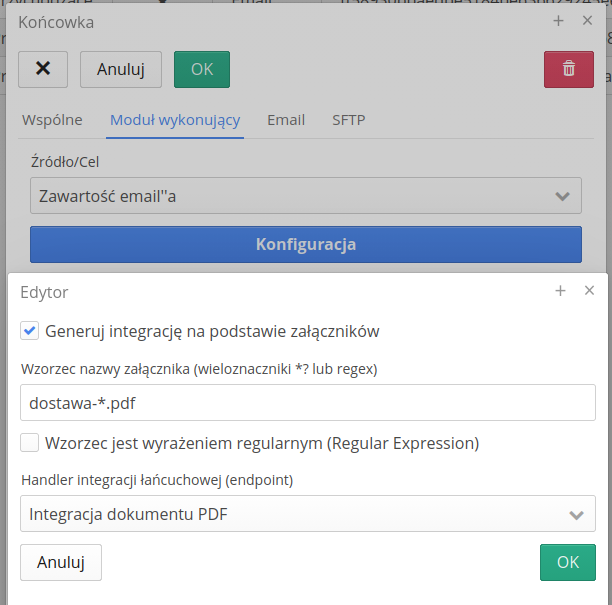This screenshot has height=605, width=612.
Task: Switch to the Wspólne tab
Action: pos(52,120)
